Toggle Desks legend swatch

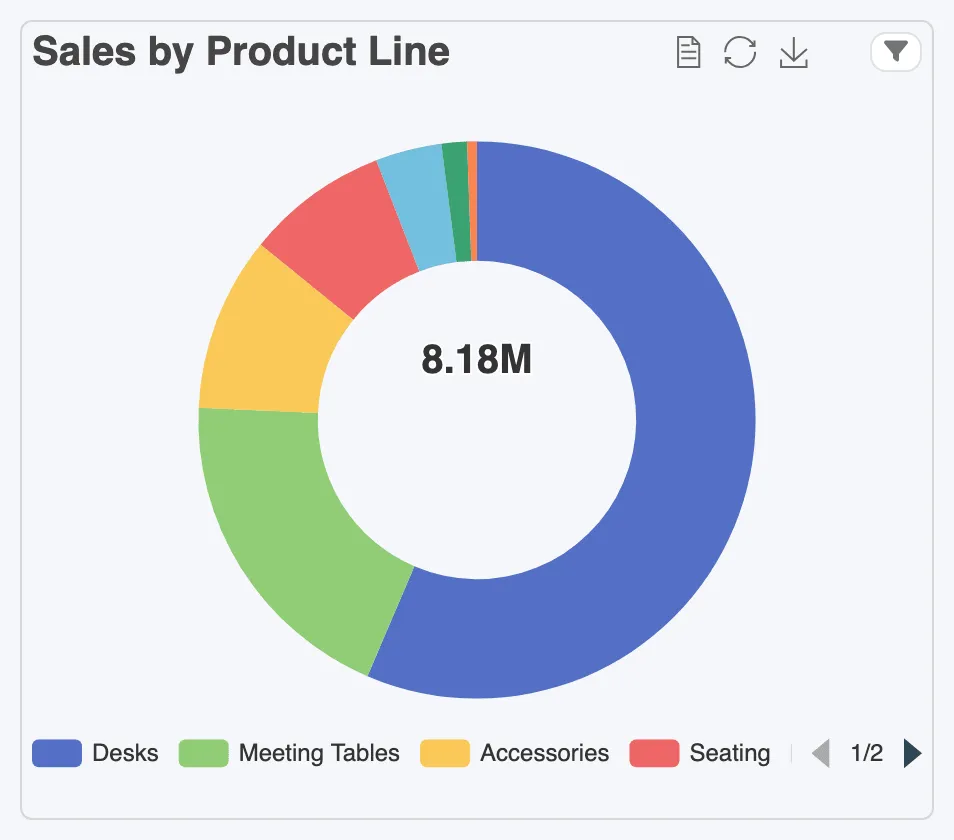point(57,753)
